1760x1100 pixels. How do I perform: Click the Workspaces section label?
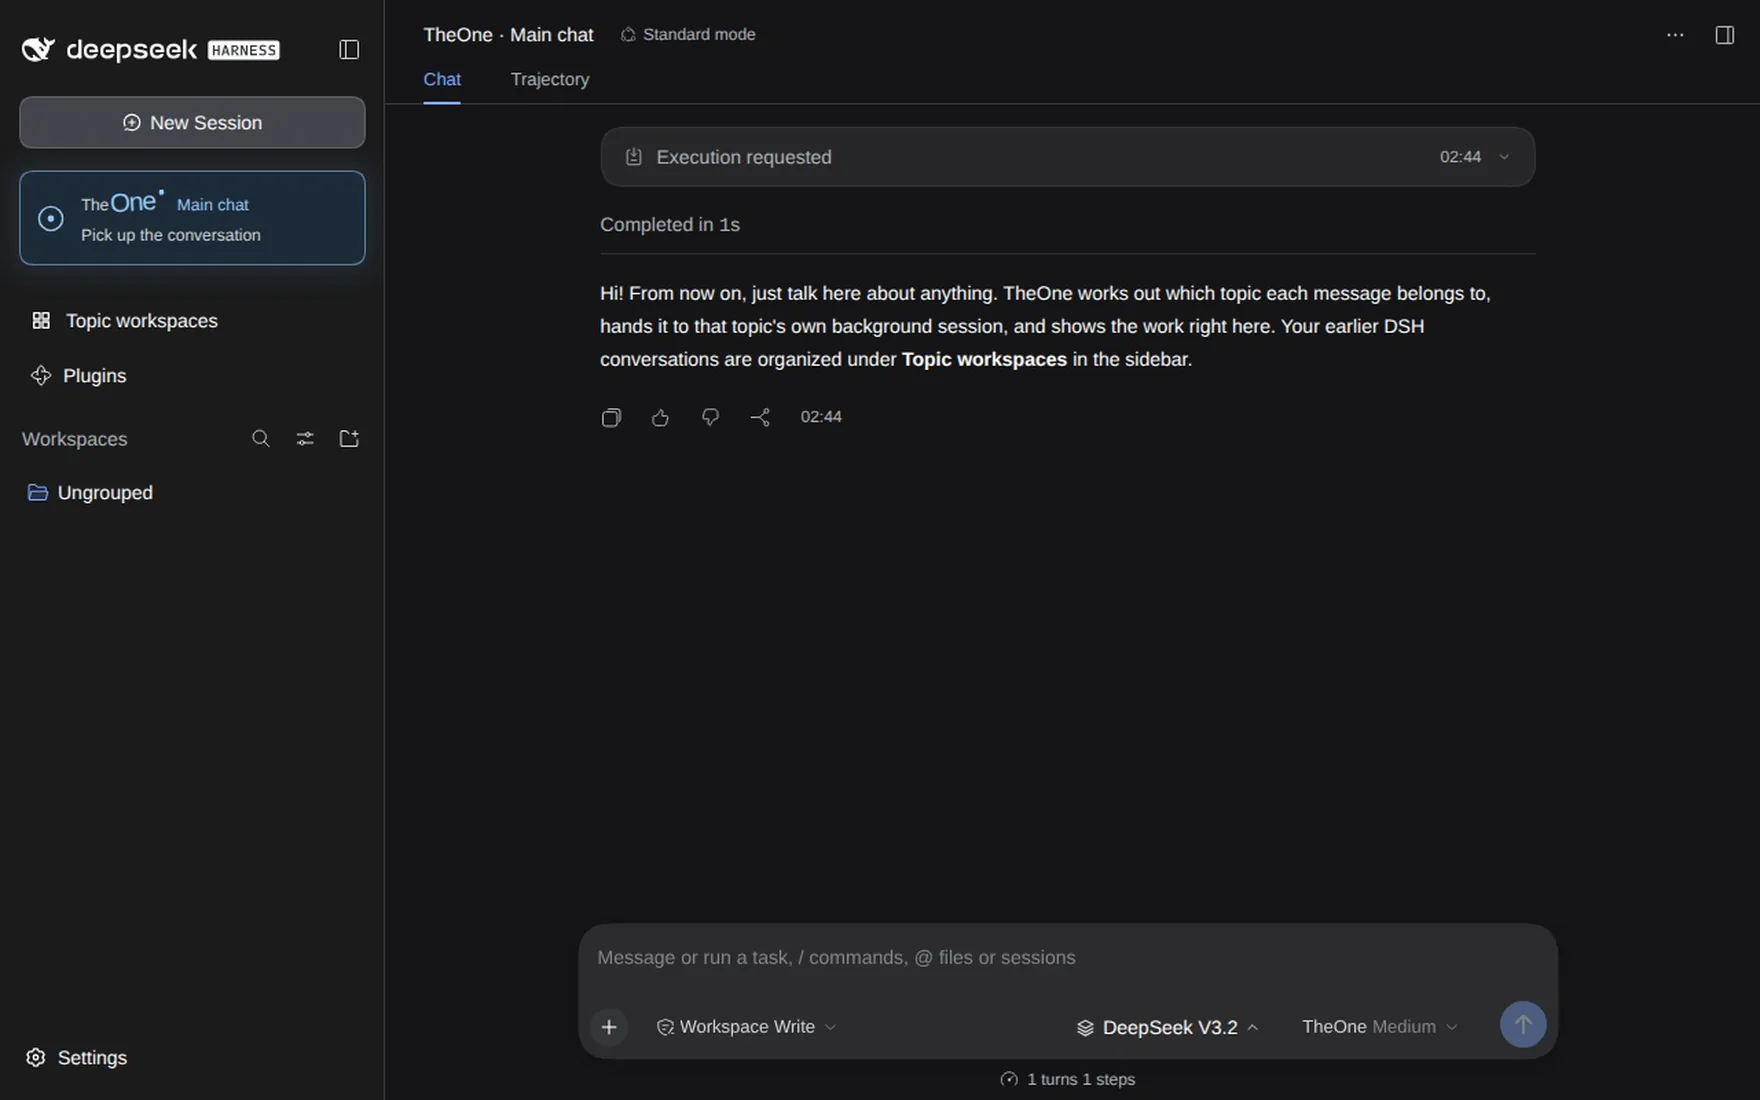(x=75, y=439)
